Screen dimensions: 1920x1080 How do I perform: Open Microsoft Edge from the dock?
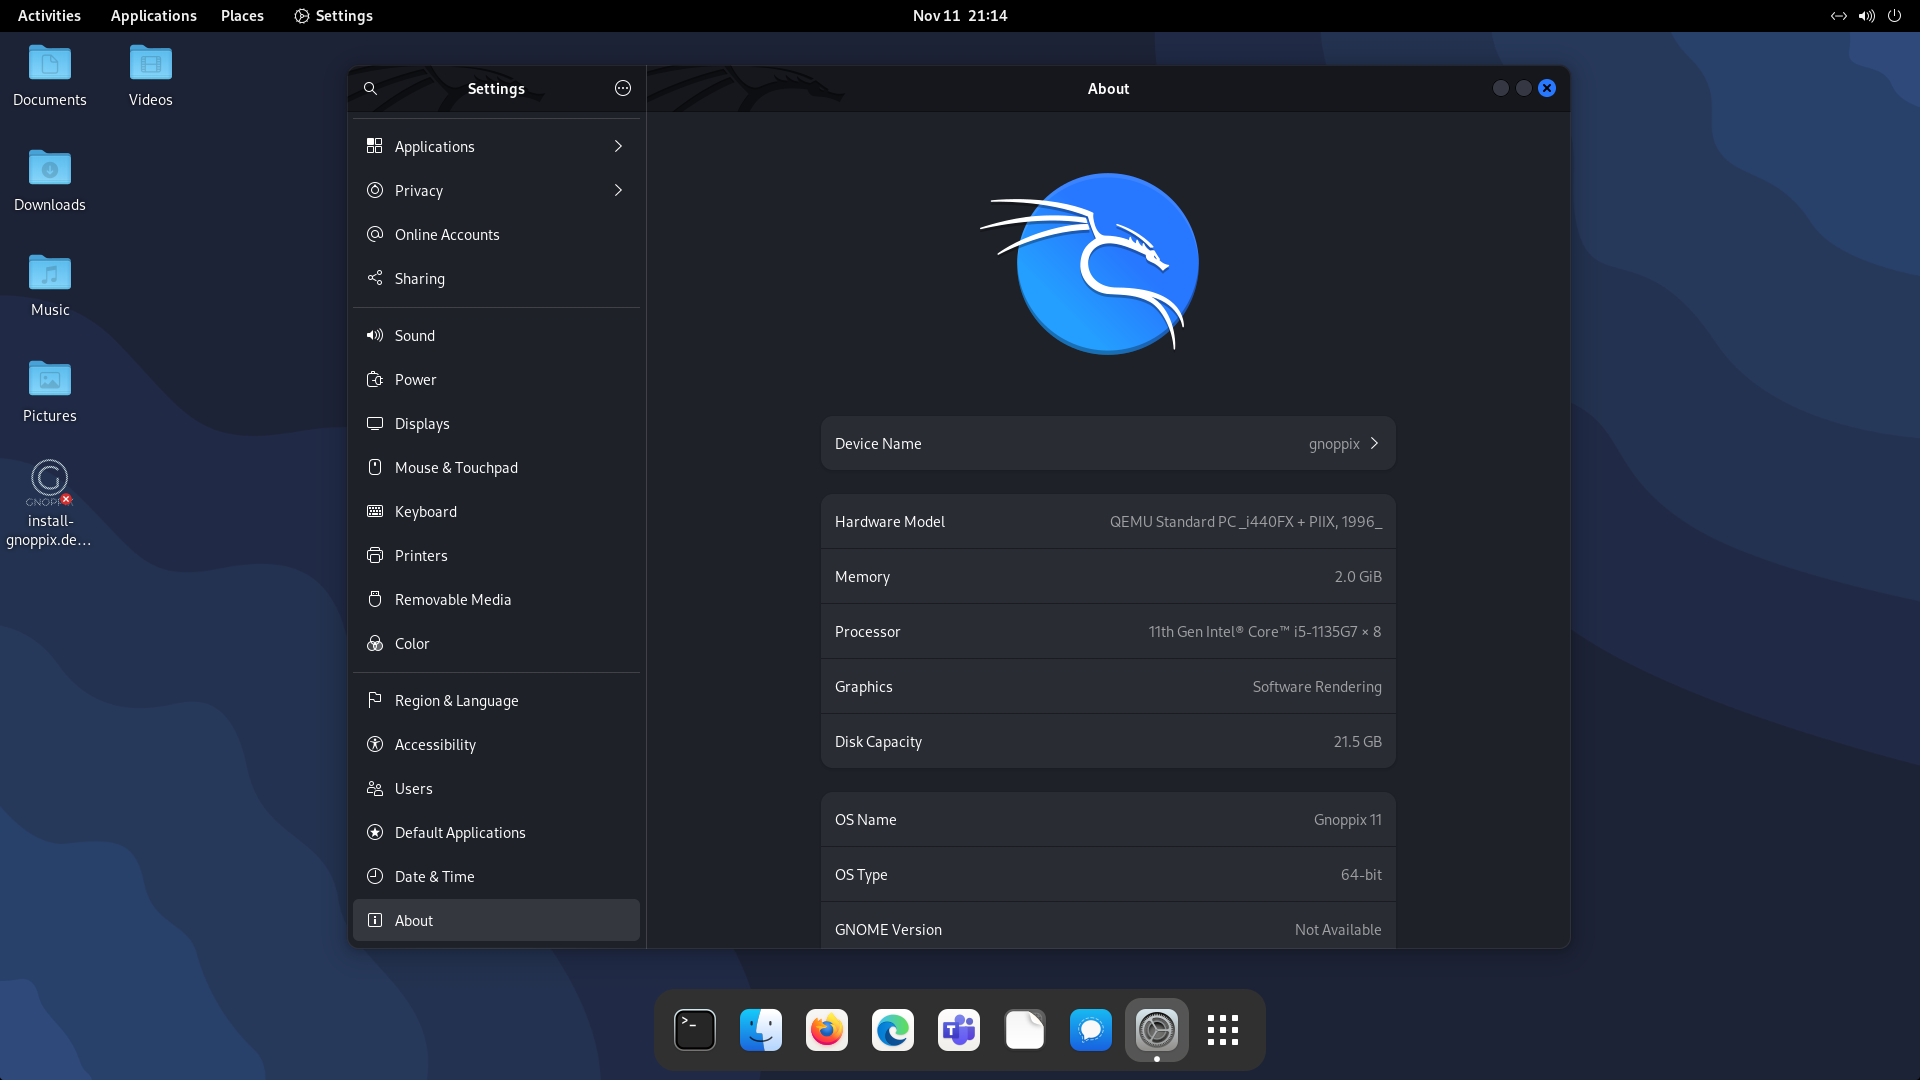(x=893, y=1030)
